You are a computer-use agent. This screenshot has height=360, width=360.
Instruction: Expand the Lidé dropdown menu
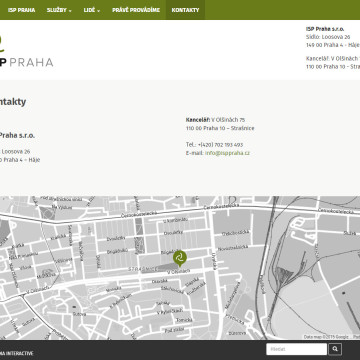(x=92, y=10)
